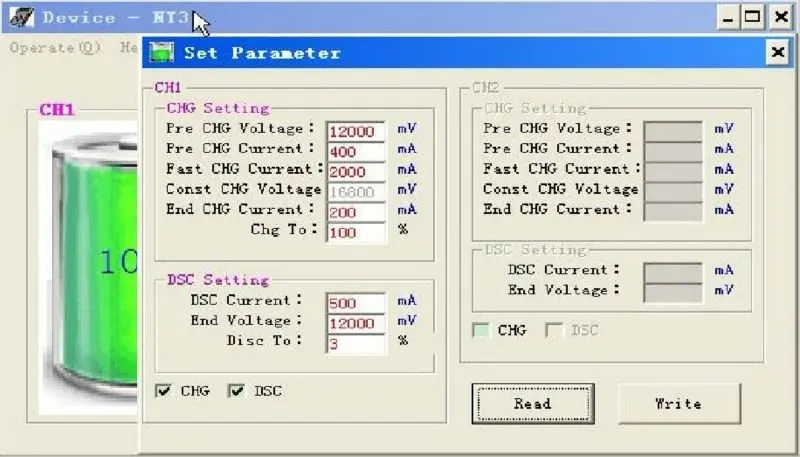This screenshot has width=800, height=457.
Task: Click the "Disc To :" label
Action: point(264,340)
